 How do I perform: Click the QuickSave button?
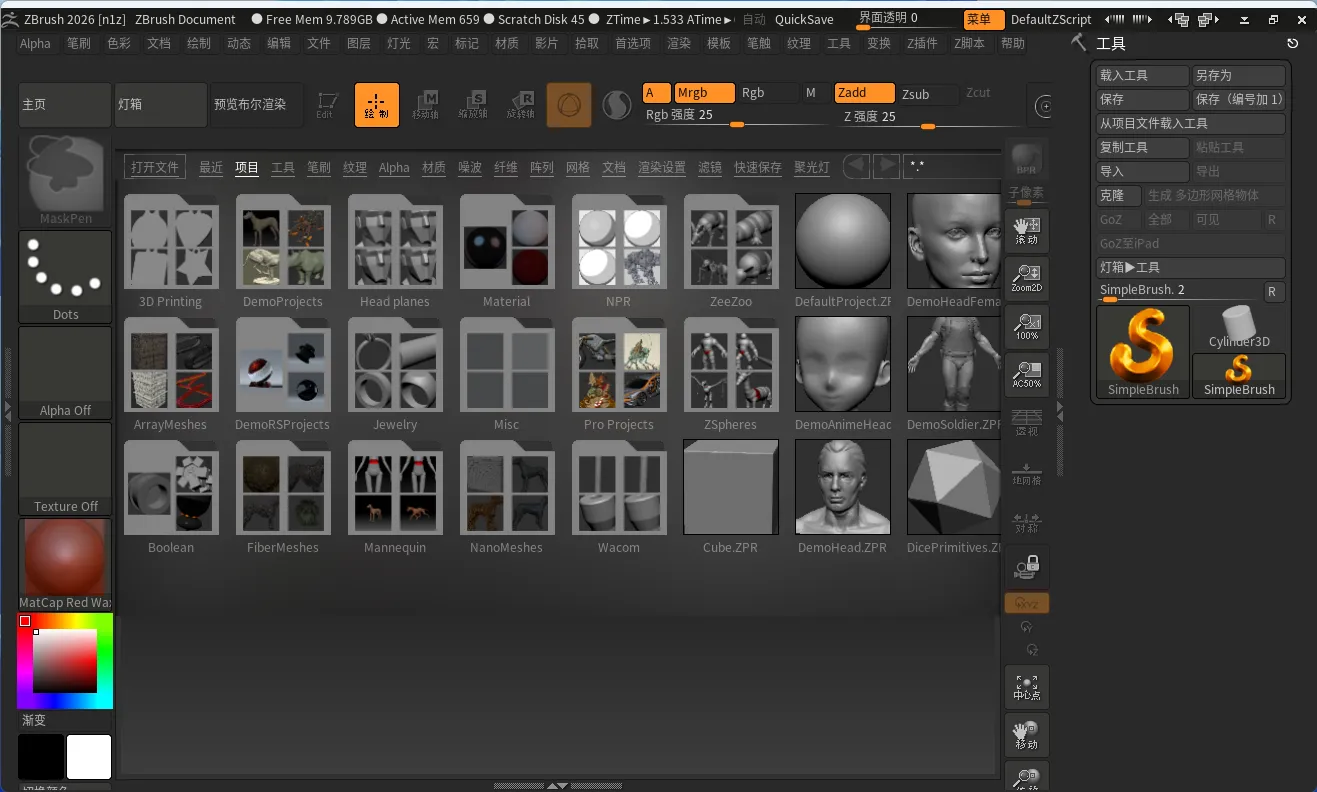point(803,19)
